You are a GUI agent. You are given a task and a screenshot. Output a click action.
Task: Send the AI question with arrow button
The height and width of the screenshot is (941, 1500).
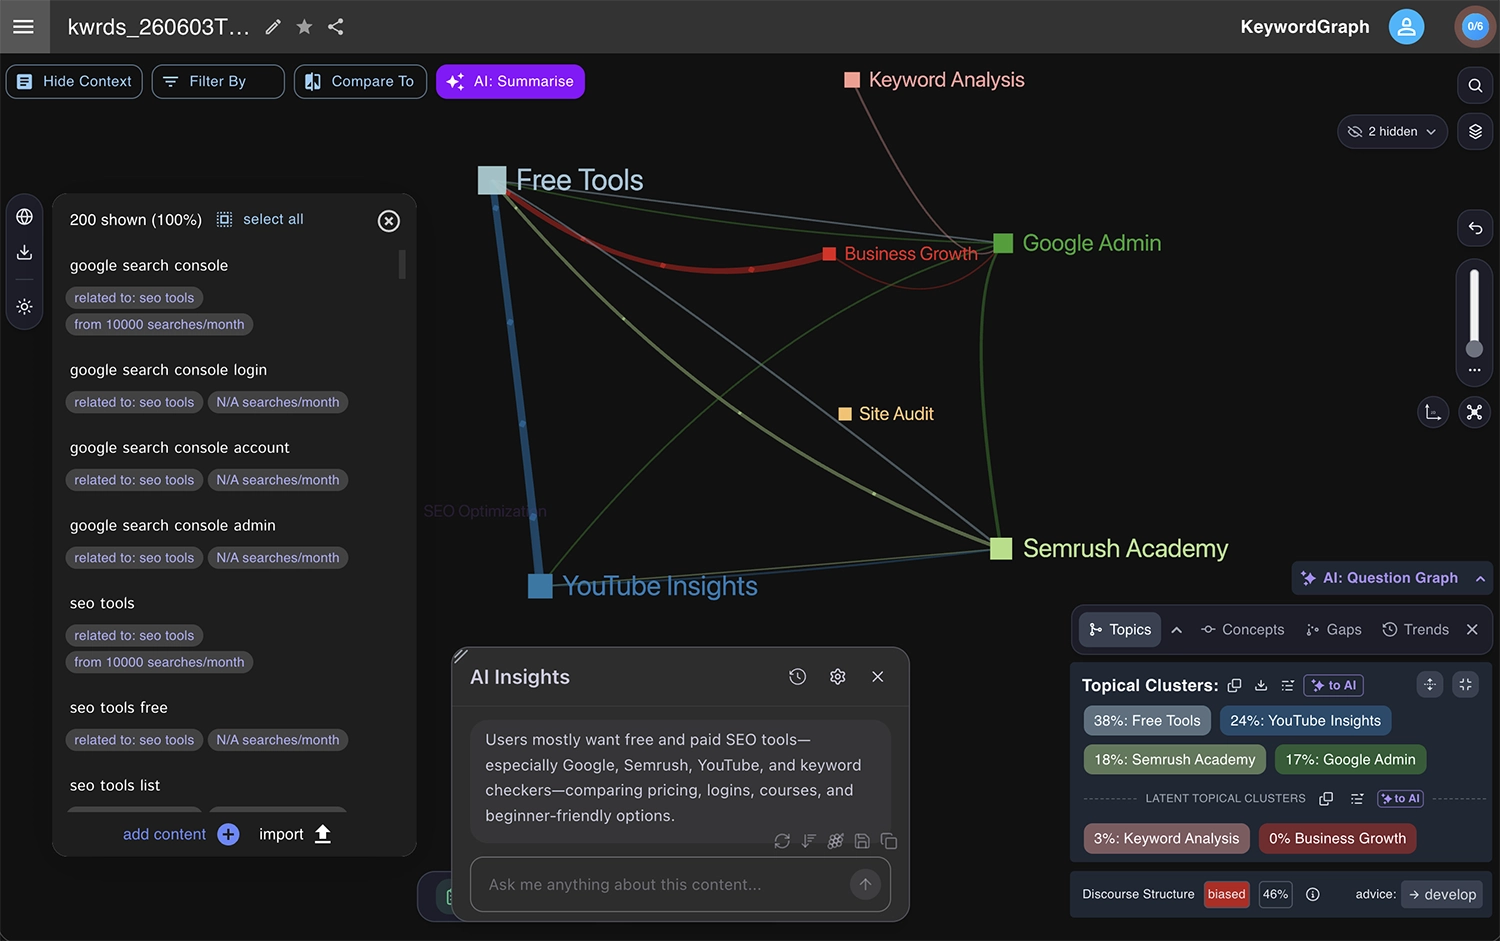(x=865, y=884)
